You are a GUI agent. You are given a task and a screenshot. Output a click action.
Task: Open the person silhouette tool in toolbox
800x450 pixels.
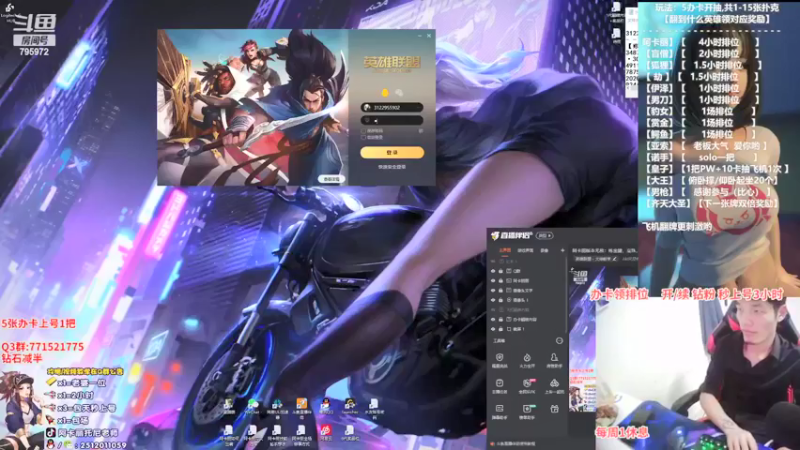554,358
